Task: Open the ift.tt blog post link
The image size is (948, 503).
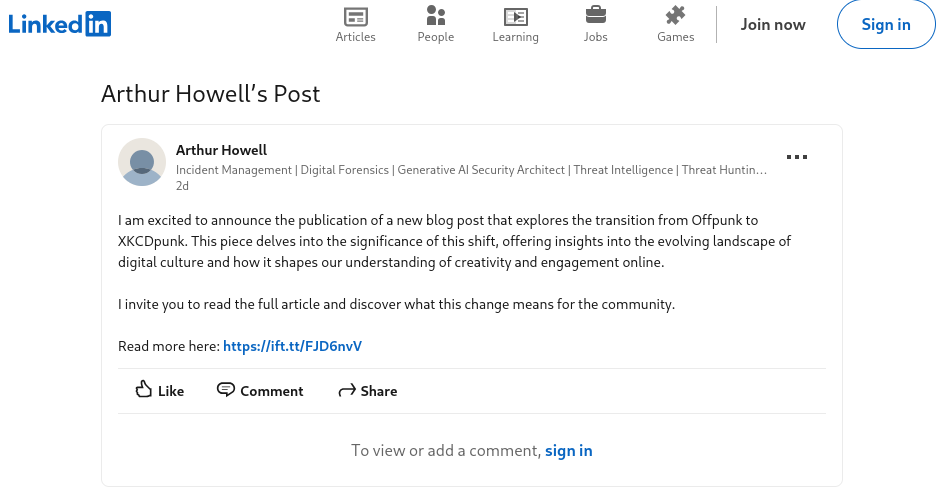Action: pyautogui.click(x=292, y=346)
